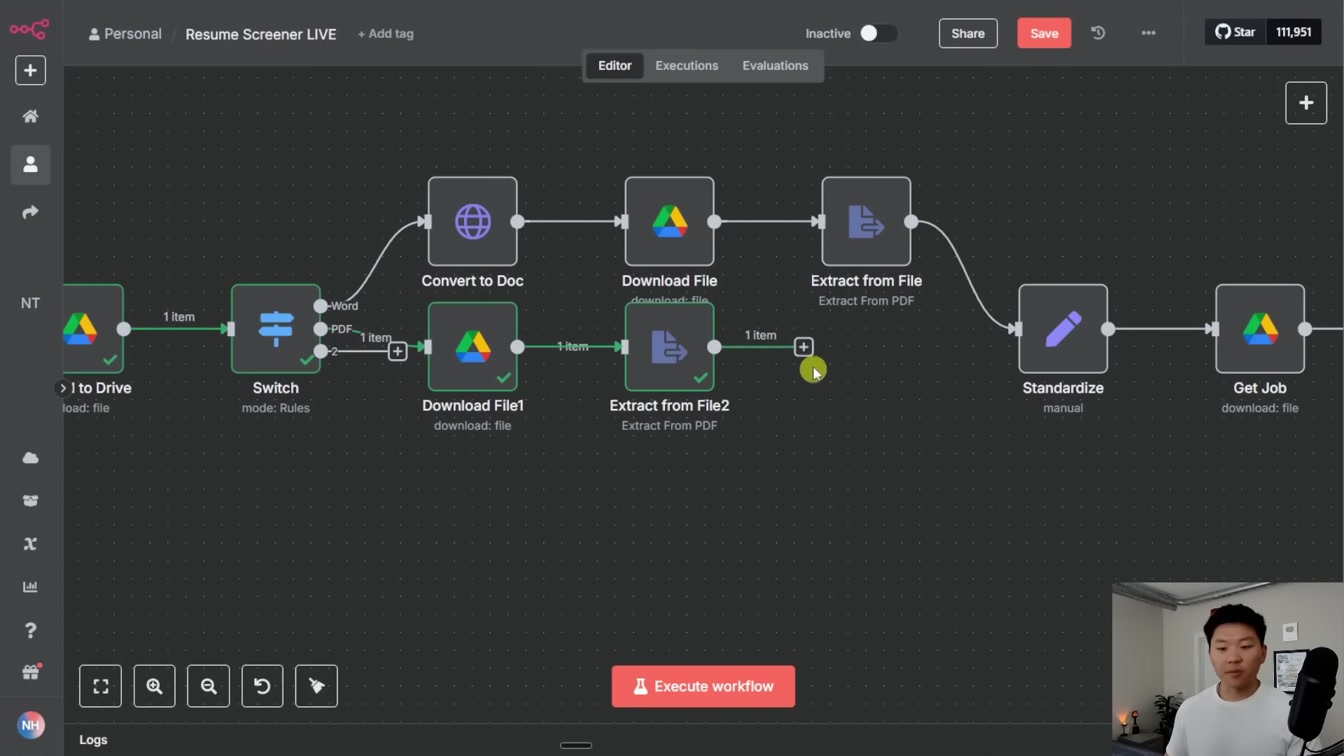Screen dimensions: 1344x756
Task: Open the add node plus button top right
Action: click(x=1306, y=103)
